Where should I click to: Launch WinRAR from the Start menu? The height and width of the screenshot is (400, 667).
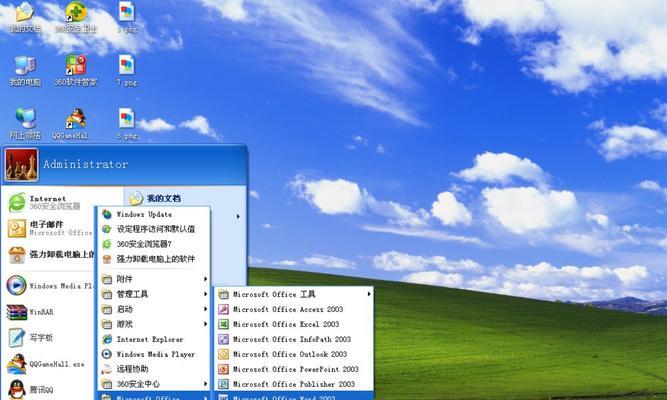coord(42,311)
